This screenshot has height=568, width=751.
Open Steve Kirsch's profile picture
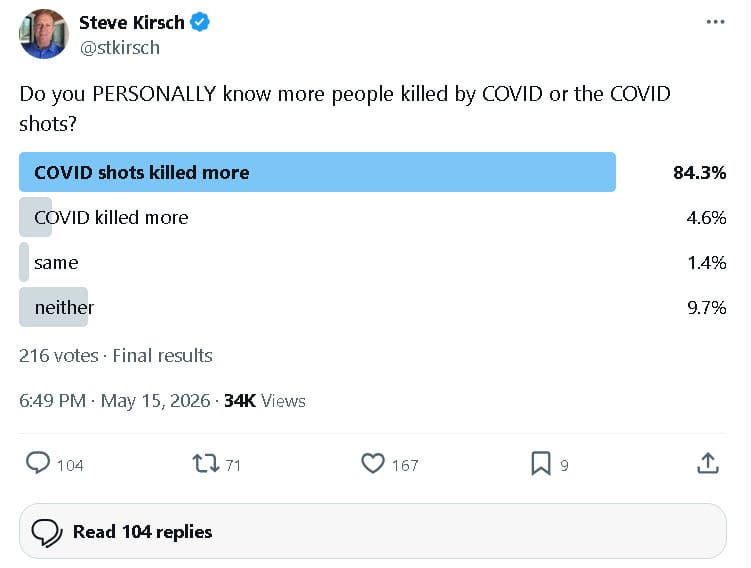44,34
